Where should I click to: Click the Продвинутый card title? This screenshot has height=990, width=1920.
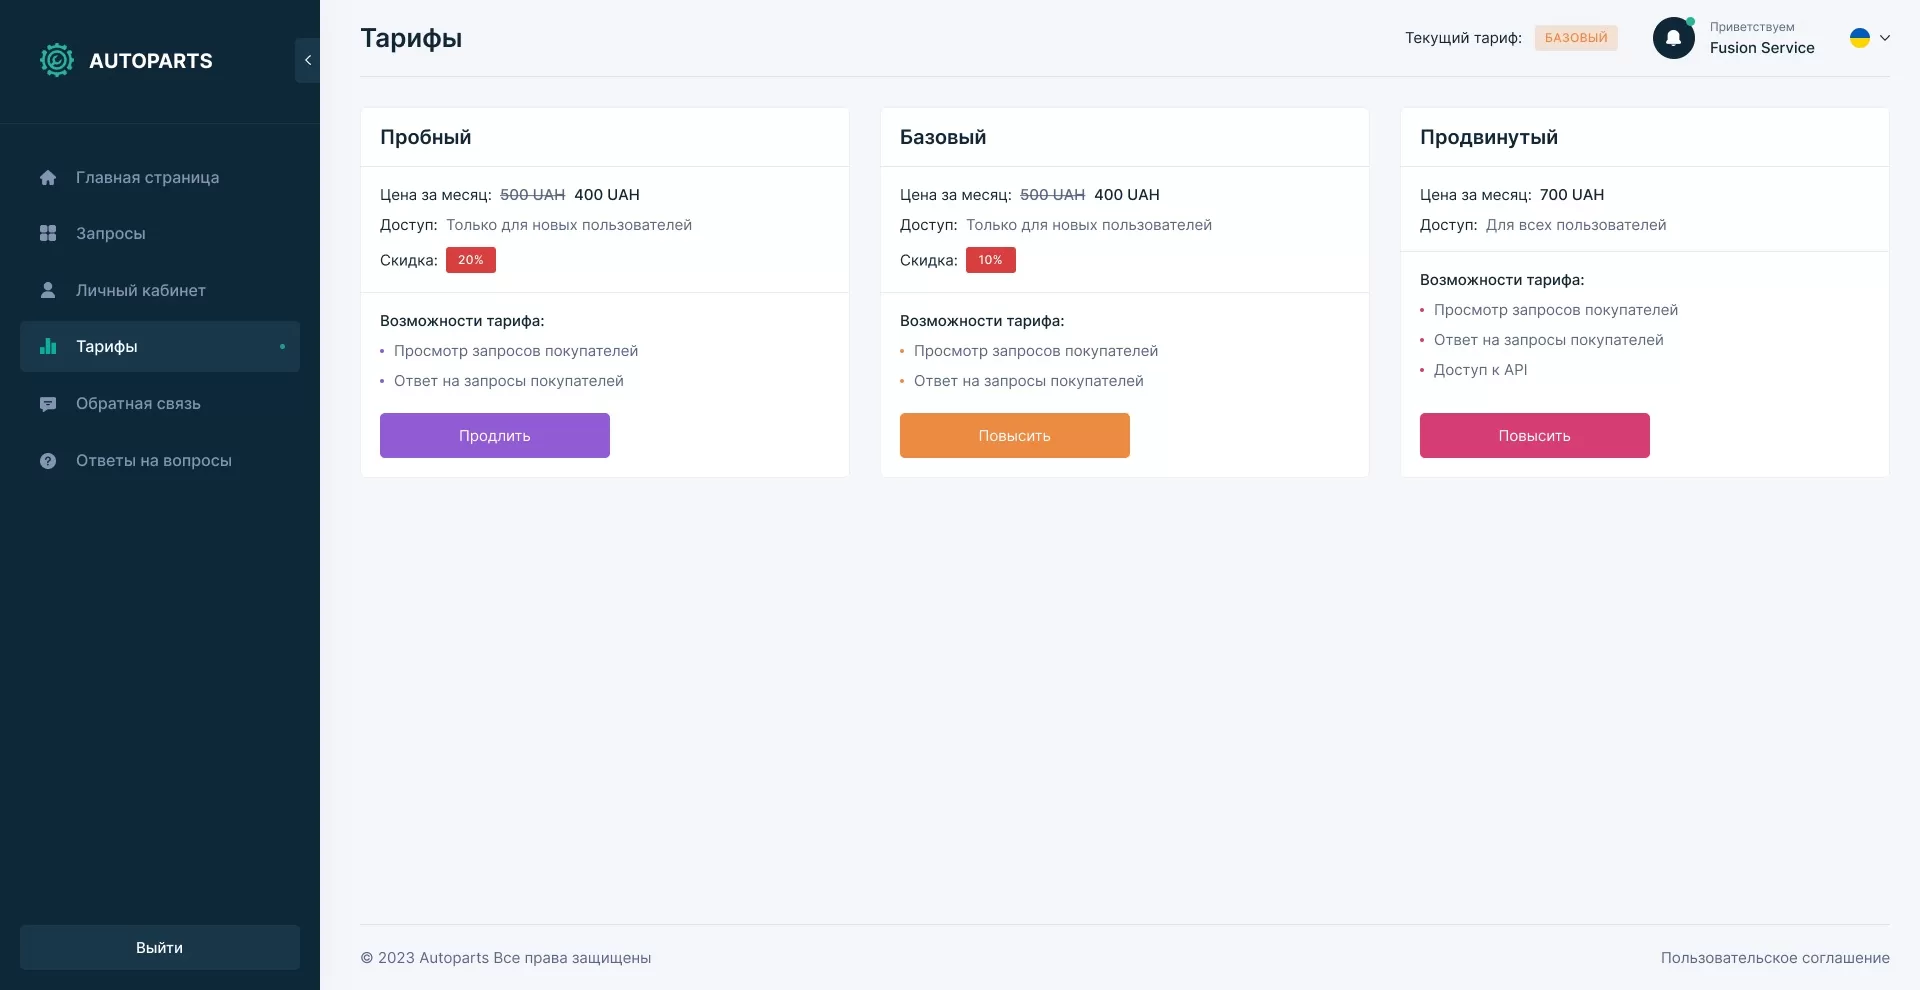(x=1489, y=137)
